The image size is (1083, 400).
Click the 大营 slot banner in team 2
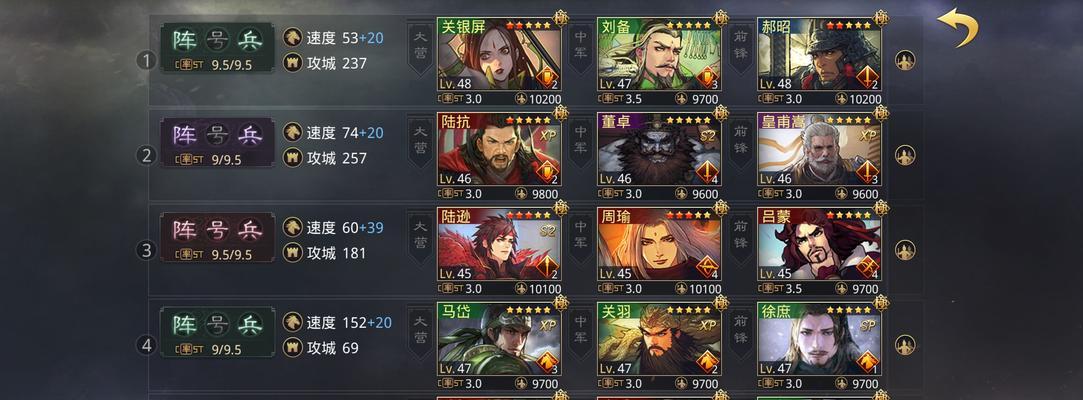point(420,142)
